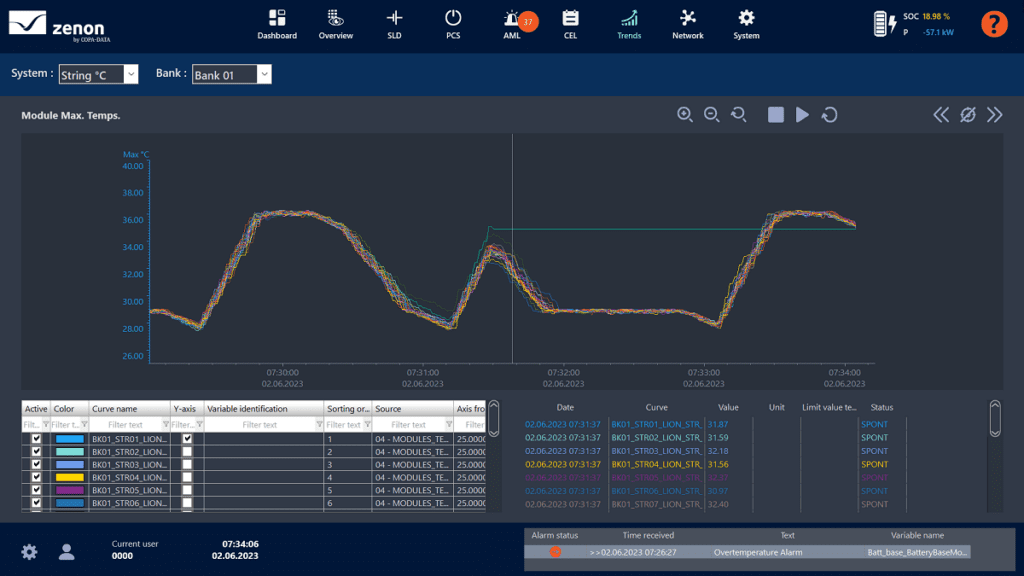Click the yellow color swatch of BK01_STR04
The image size is (1024, 576).
click(69, 477)
